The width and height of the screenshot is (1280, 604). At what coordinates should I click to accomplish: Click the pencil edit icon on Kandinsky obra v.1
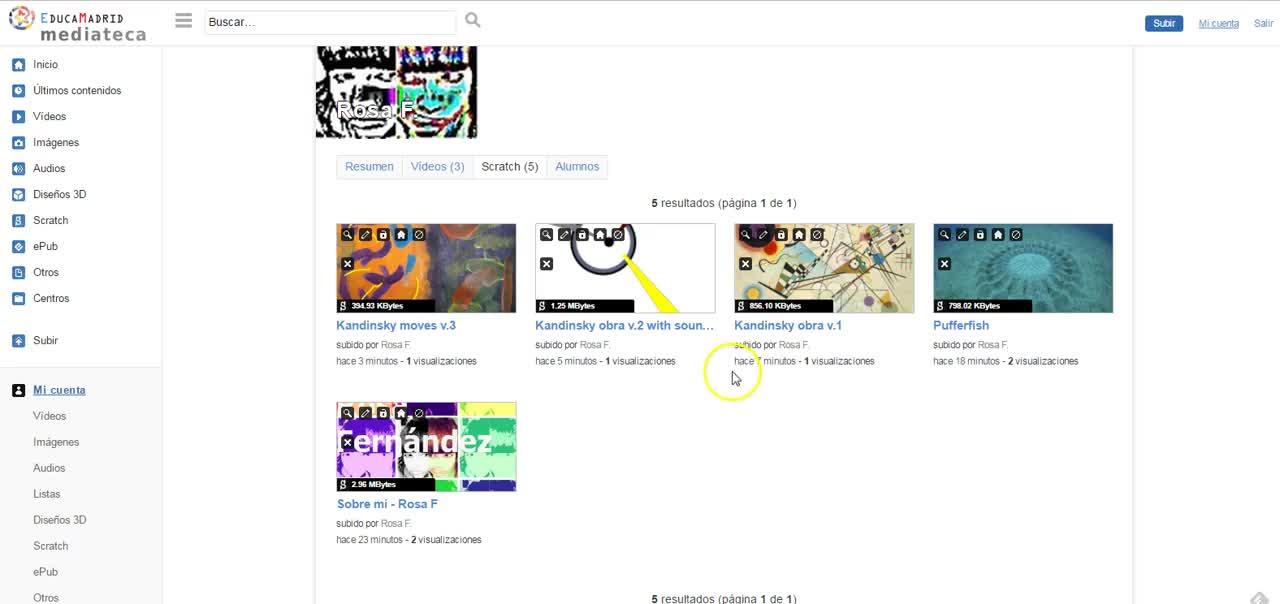[x=763, y=235]
